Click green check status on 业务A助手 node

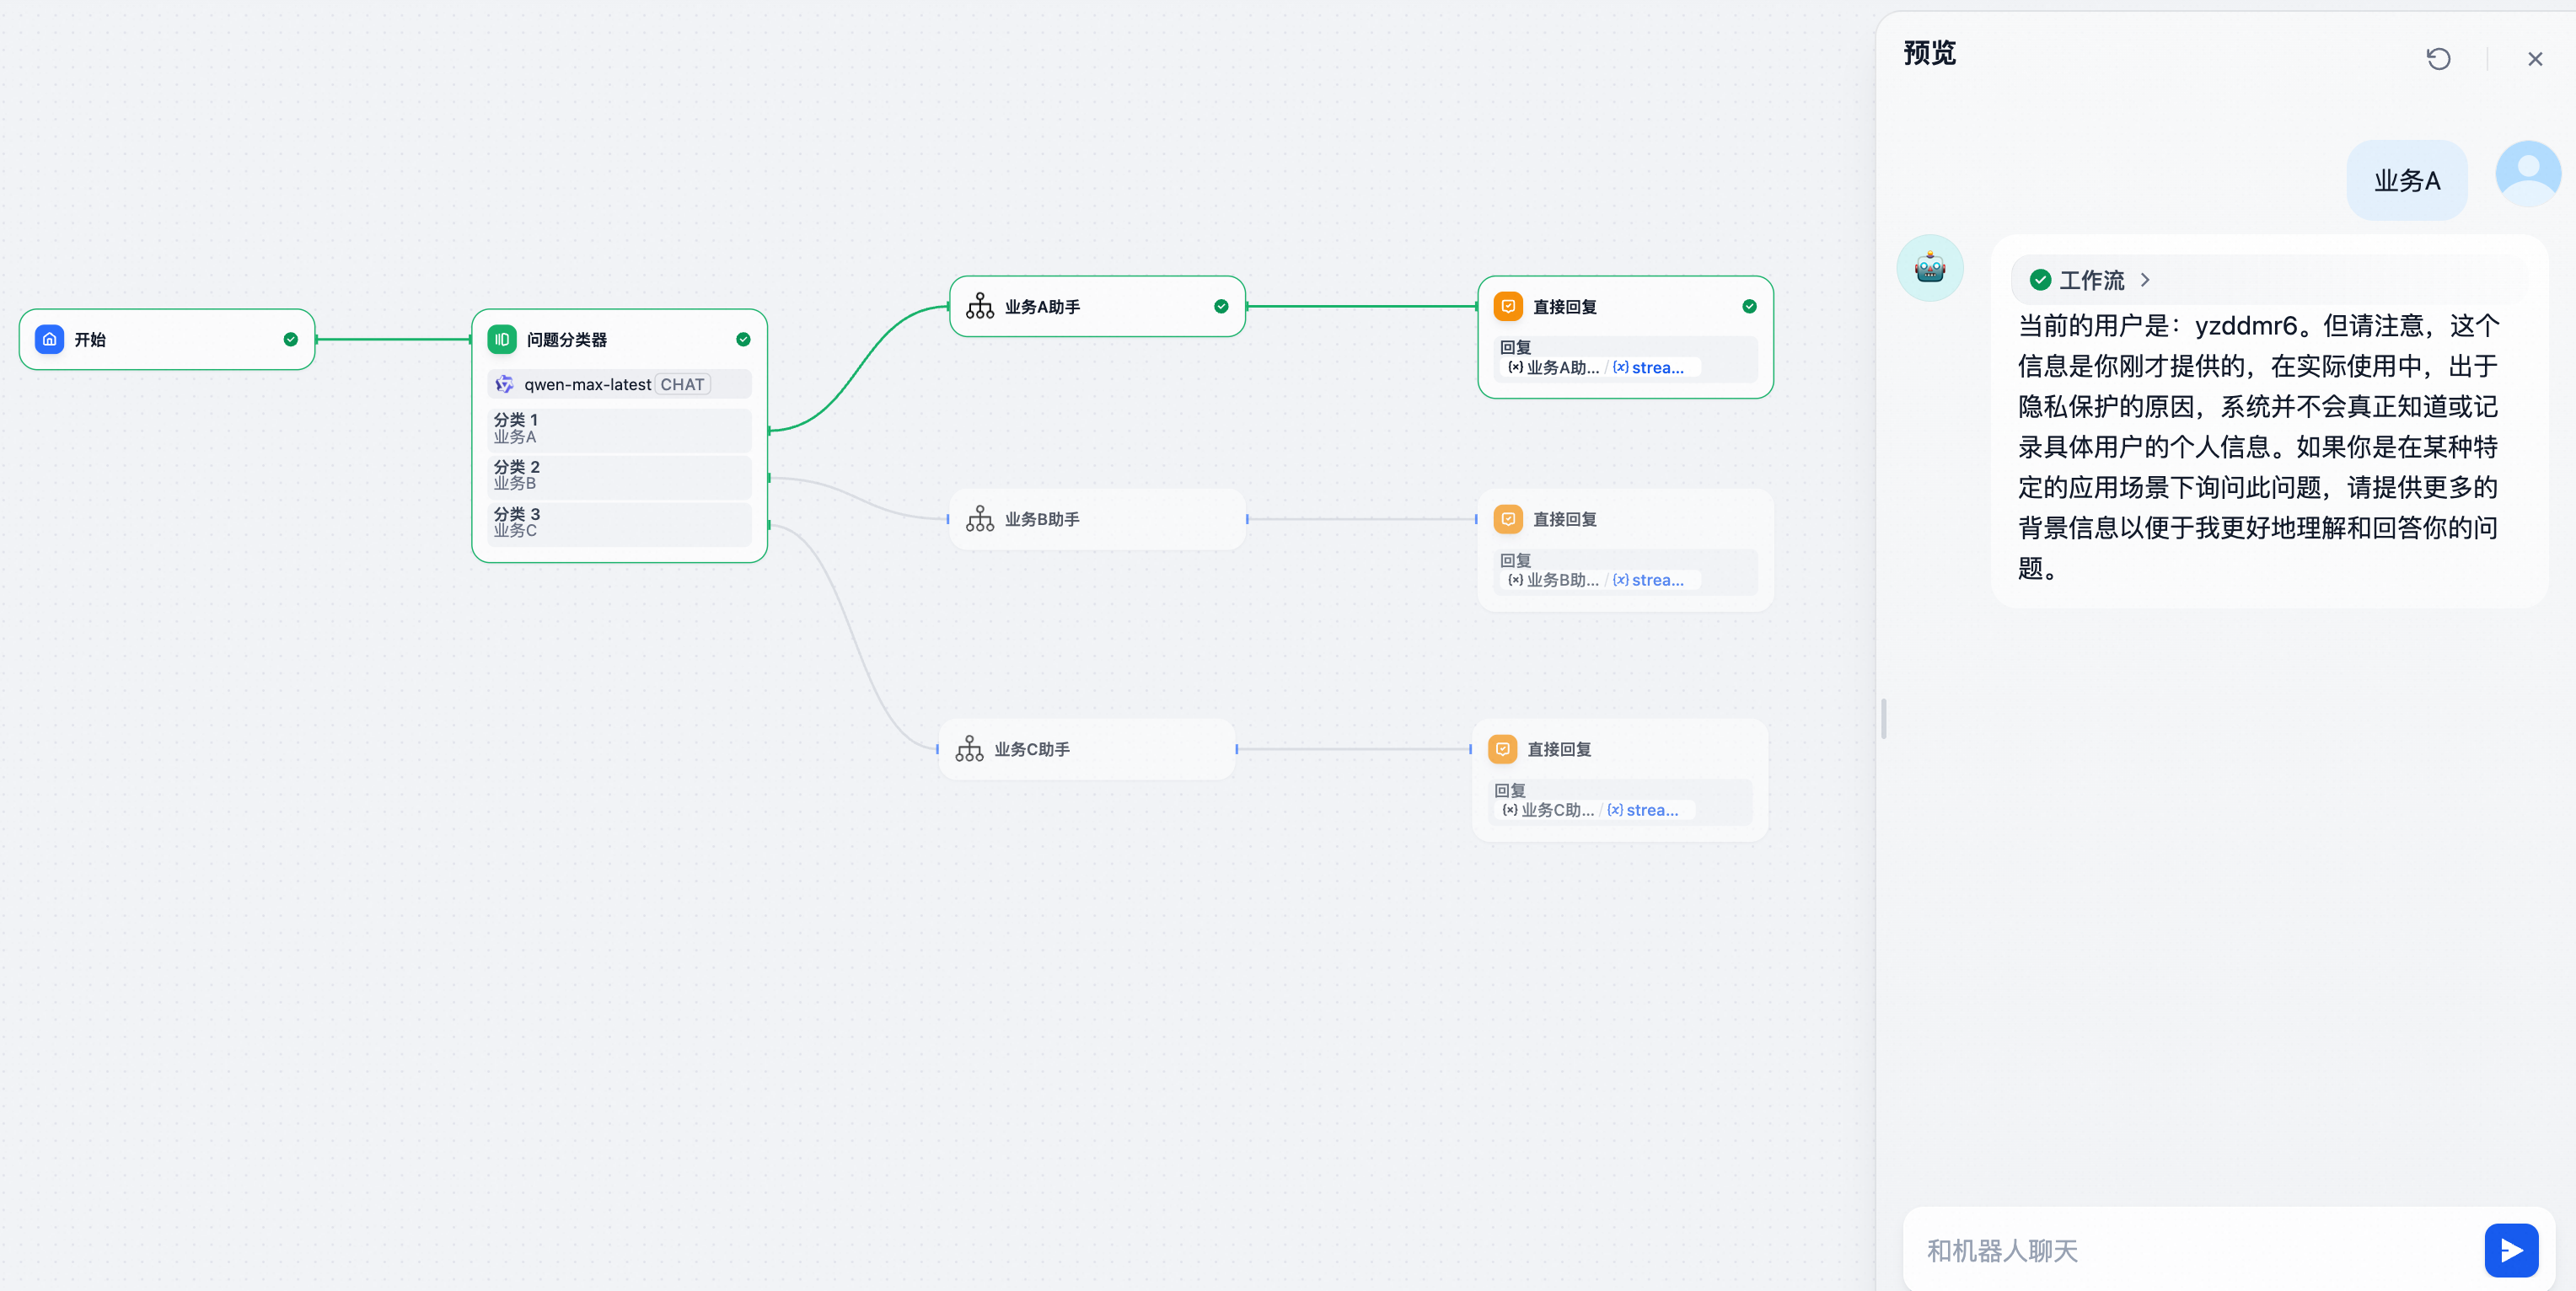tap(1221, 306)
